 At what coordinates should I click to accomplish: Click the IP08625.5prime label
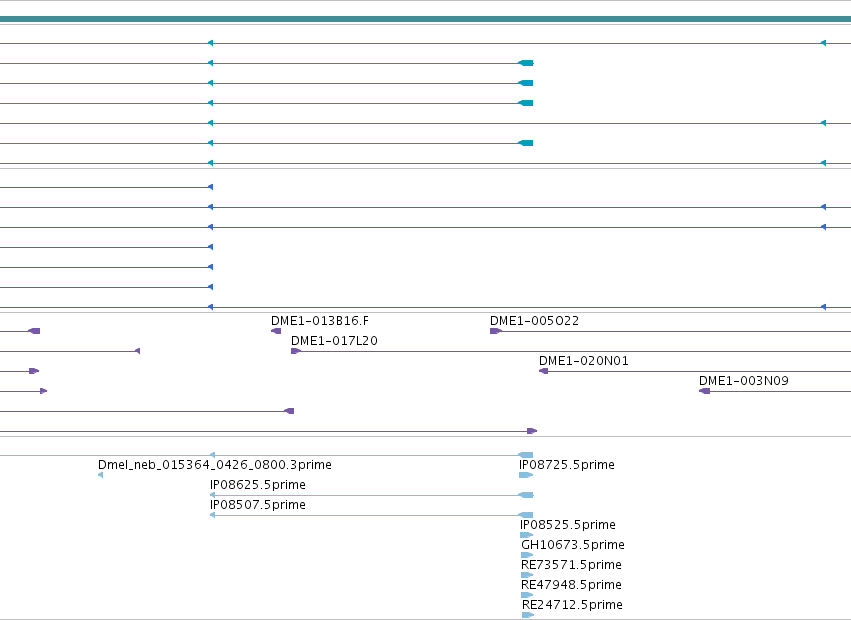tap(258, 485)
